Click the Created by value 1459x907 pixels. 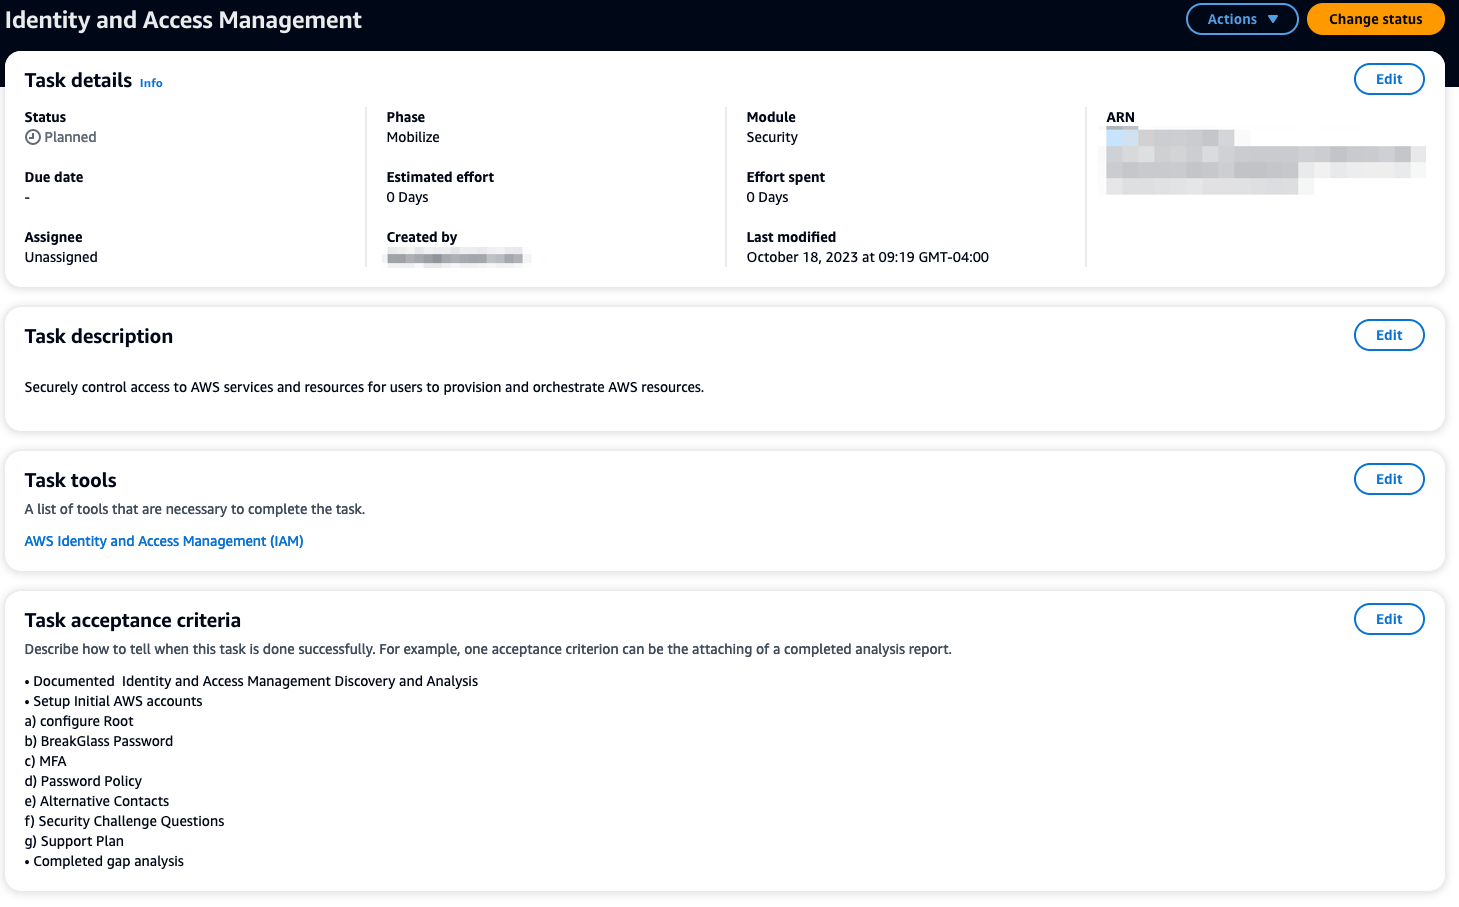[x=455, y=257]
